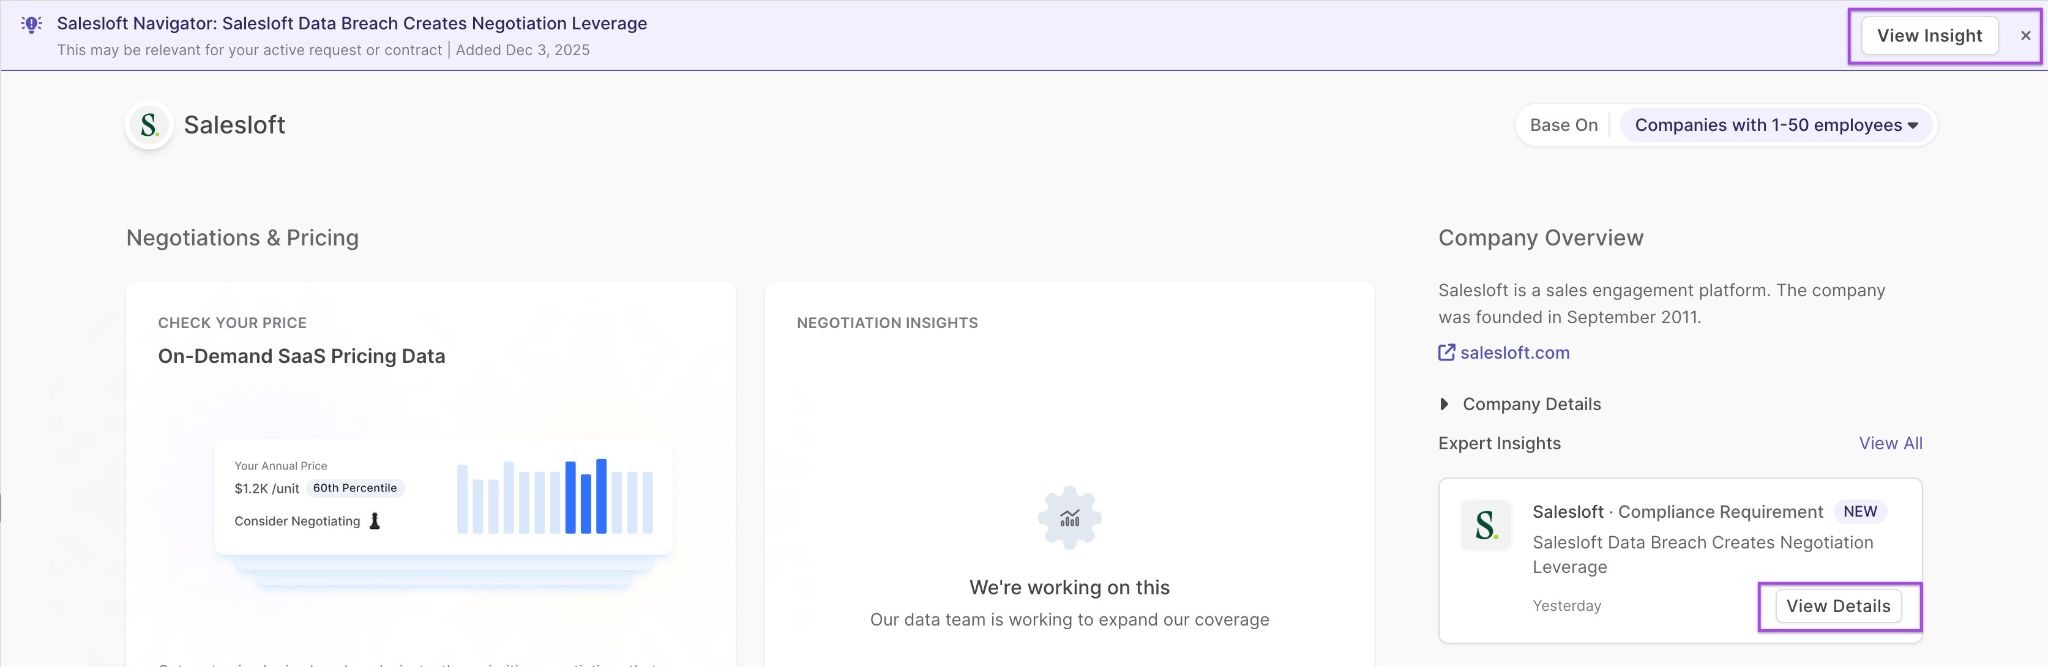2048x667 pixels.
Task: Click the Your Annual Price preview card
Action: click(x=443, y=497)
